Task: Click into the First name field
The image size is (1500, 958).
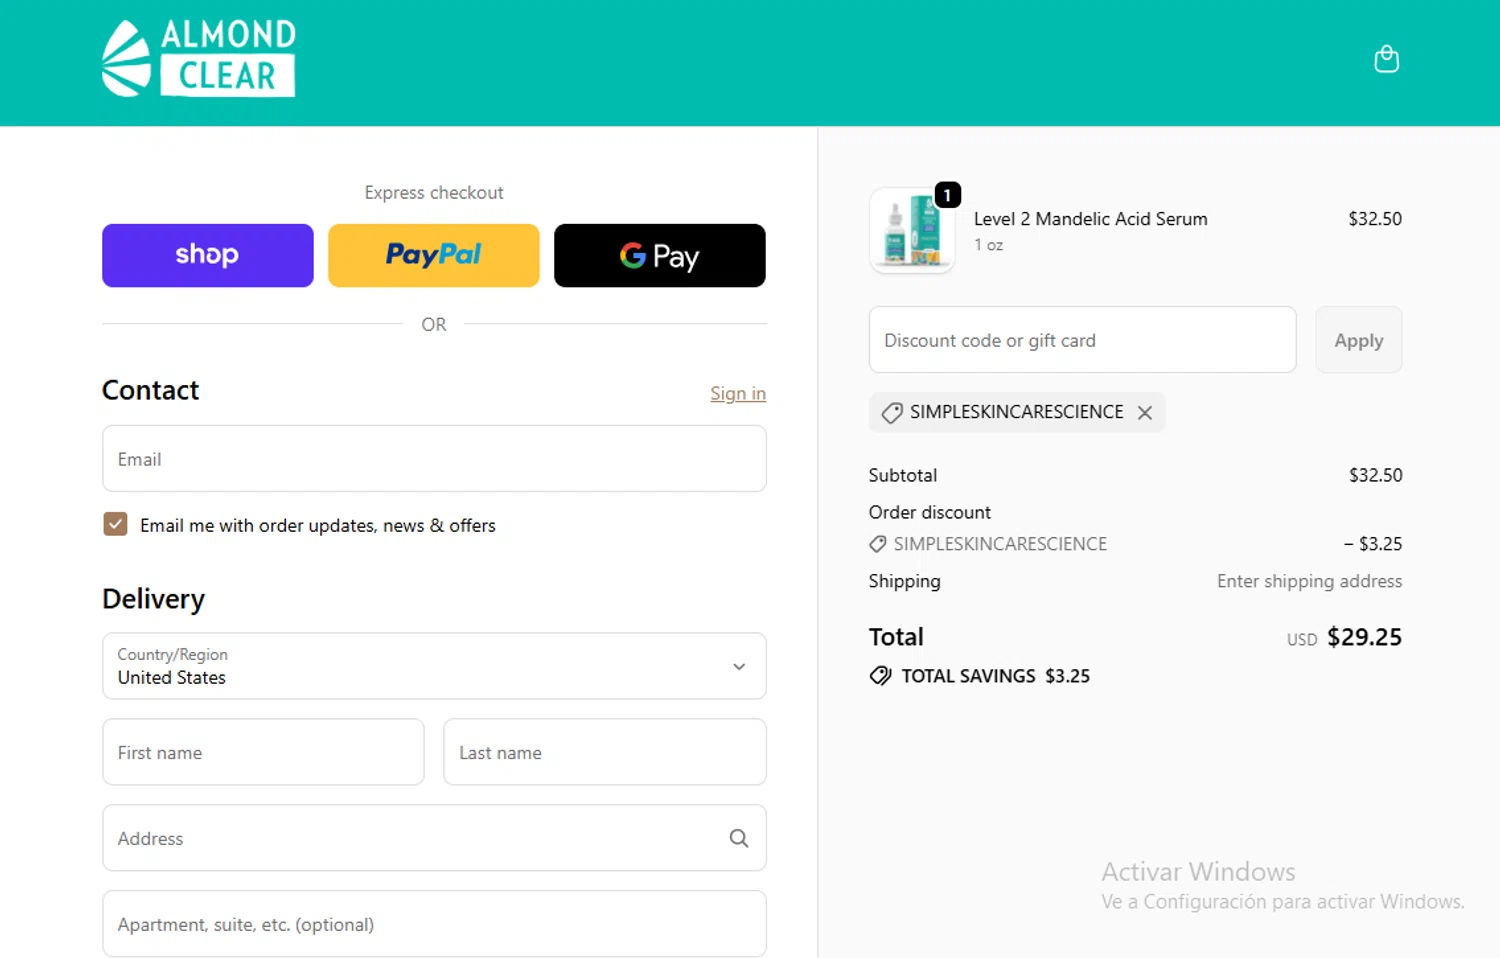Action: tap(263, 752)
